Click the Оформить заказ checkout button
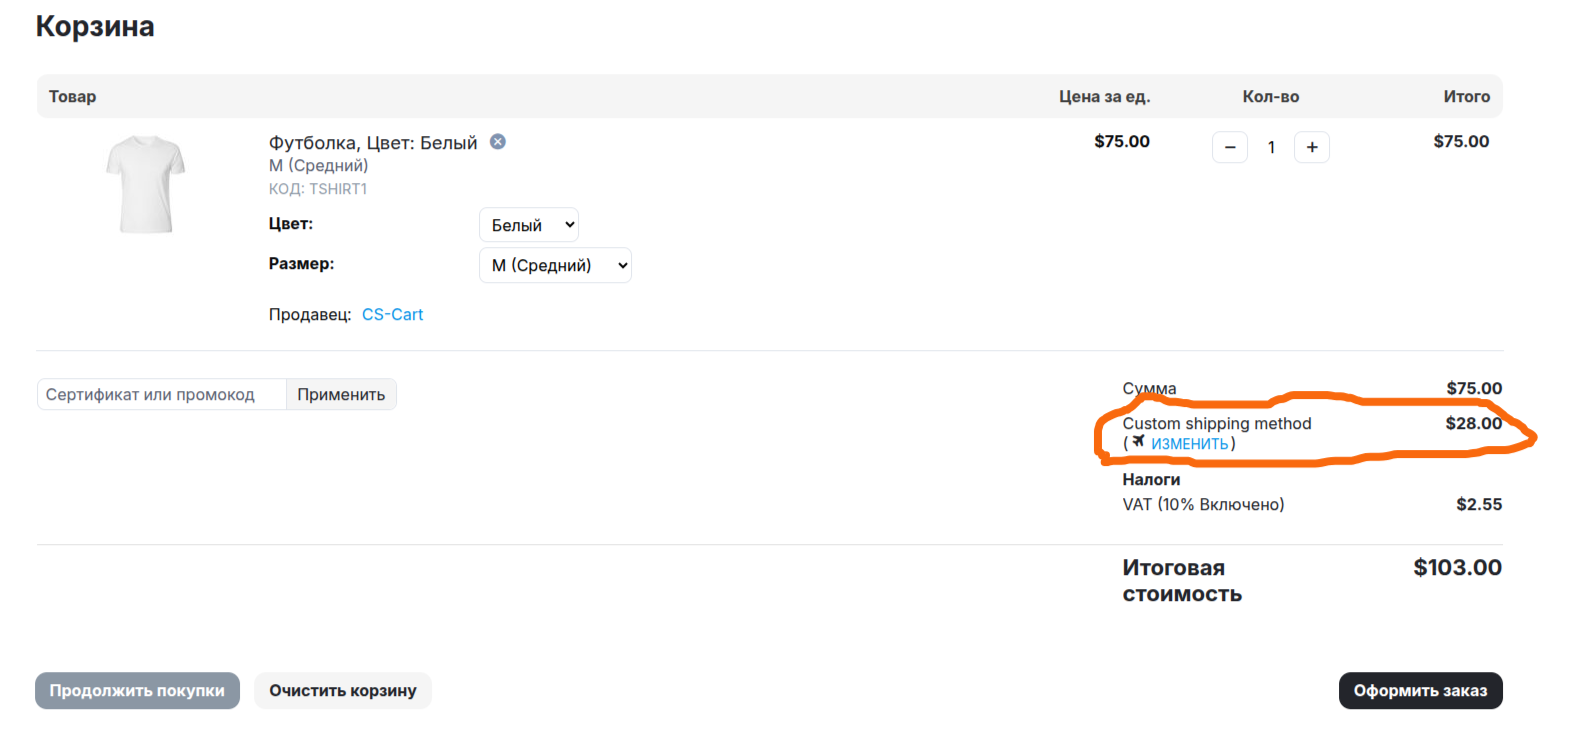The width and height of the screenshot is (1569, 746). 1420,691
